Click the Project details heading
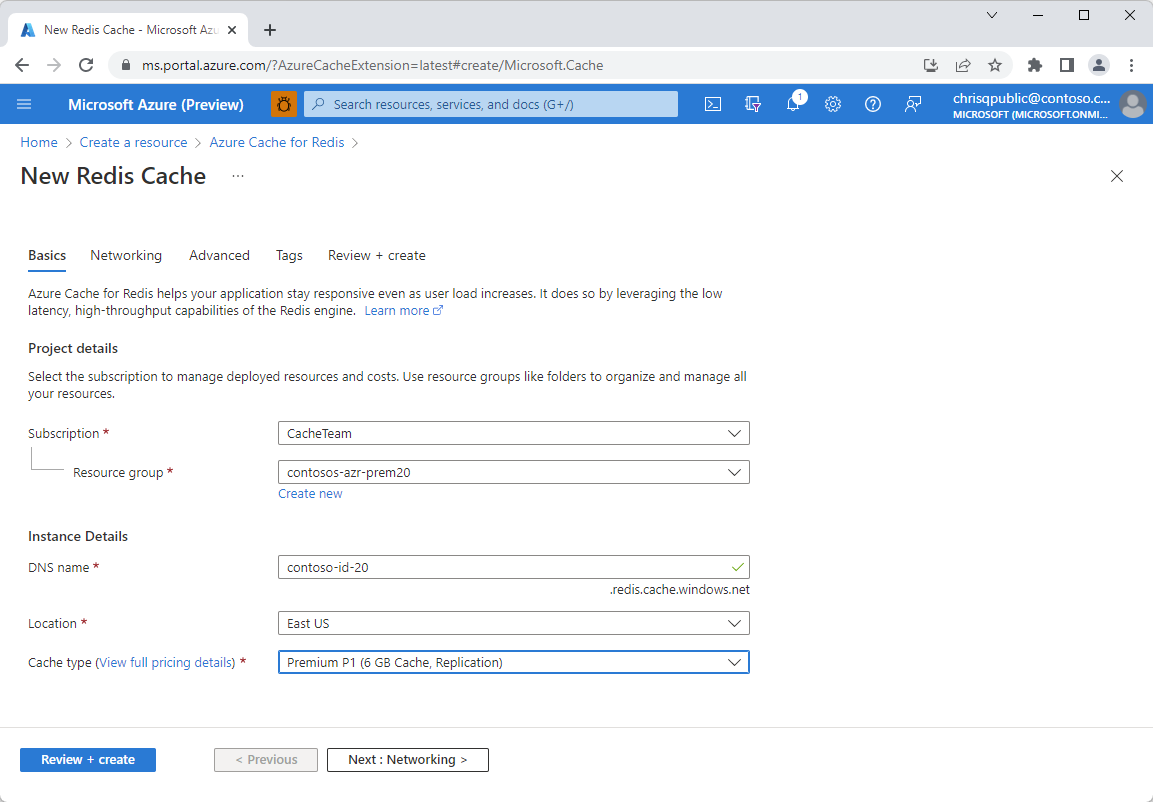 click(x=73, y=348)
